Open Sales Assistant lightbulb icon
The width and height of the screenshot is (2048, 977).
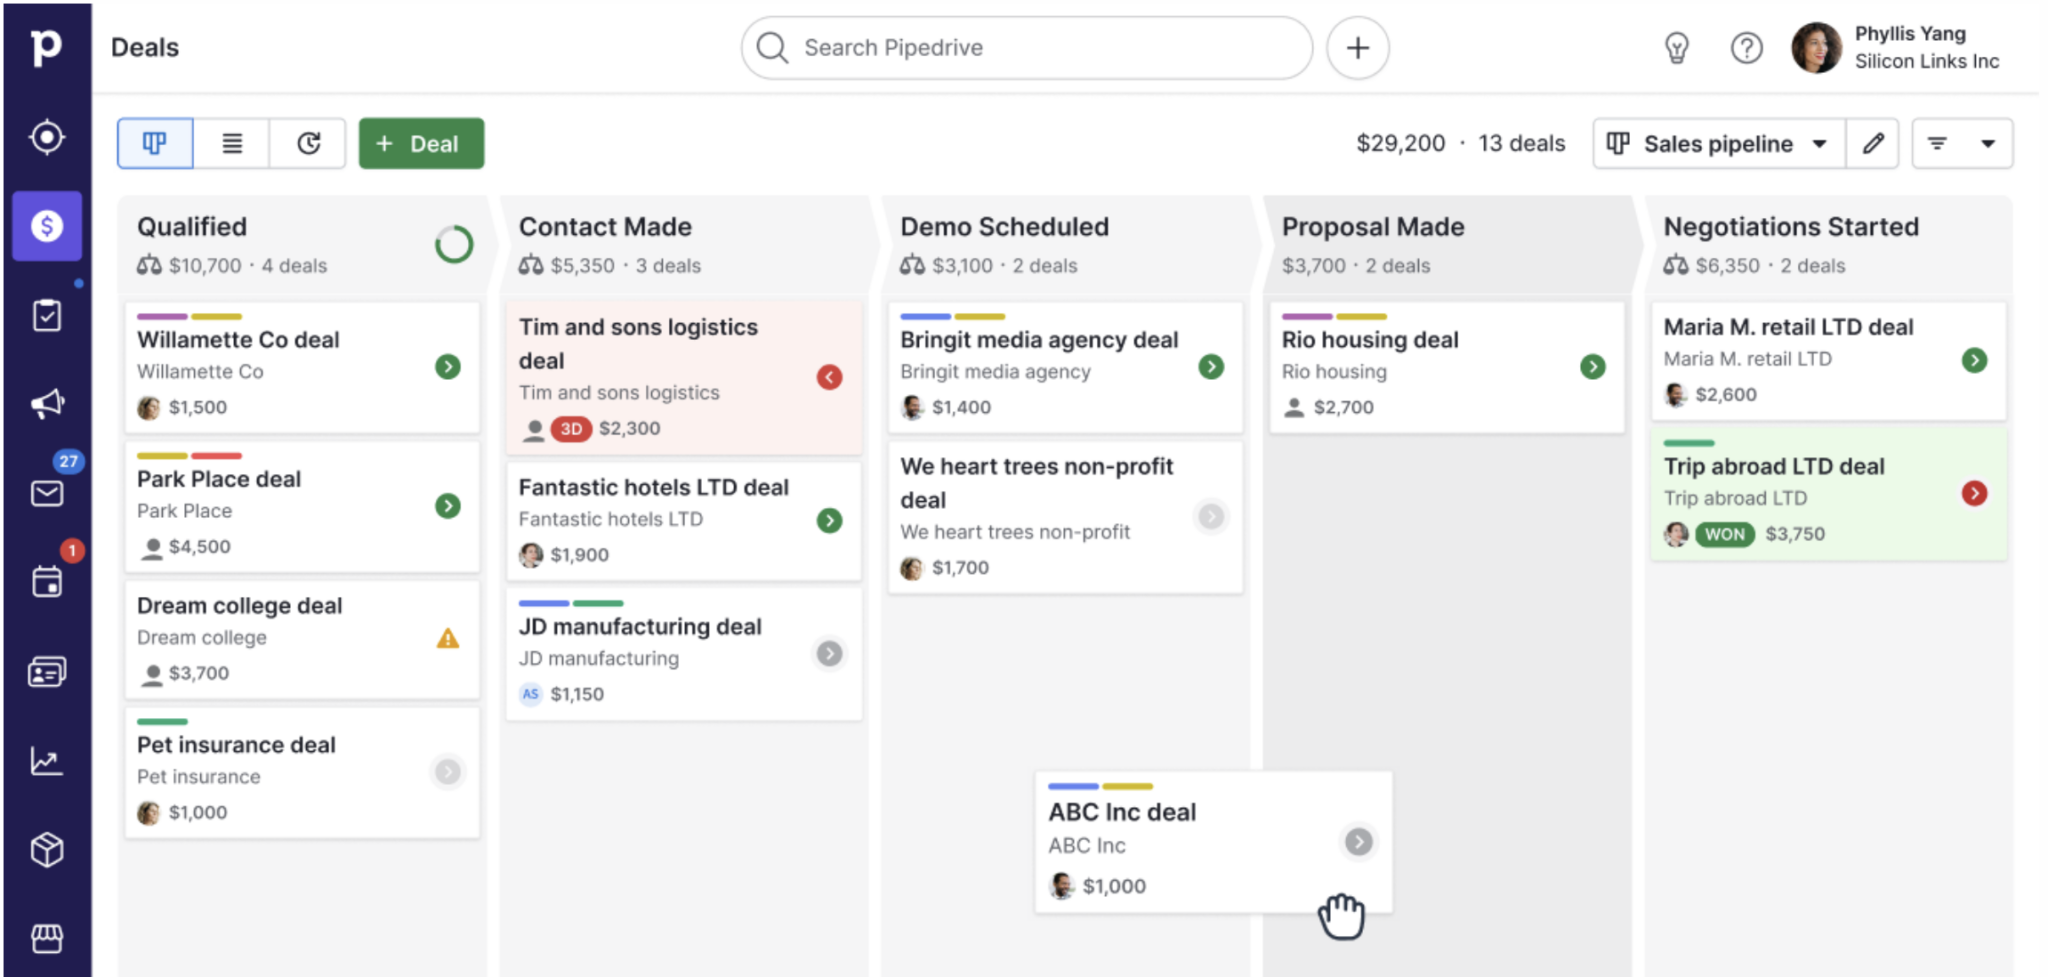(x=1676, y=48)
